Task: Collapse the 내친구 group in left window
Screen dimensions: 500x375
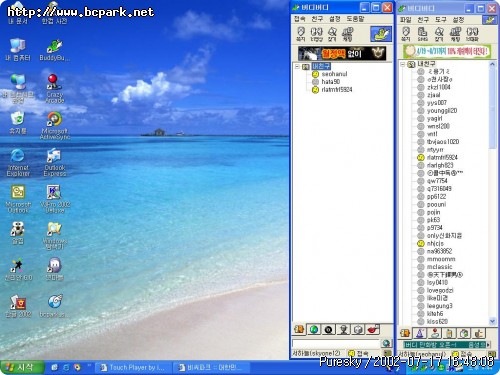Action: [297, 67]
